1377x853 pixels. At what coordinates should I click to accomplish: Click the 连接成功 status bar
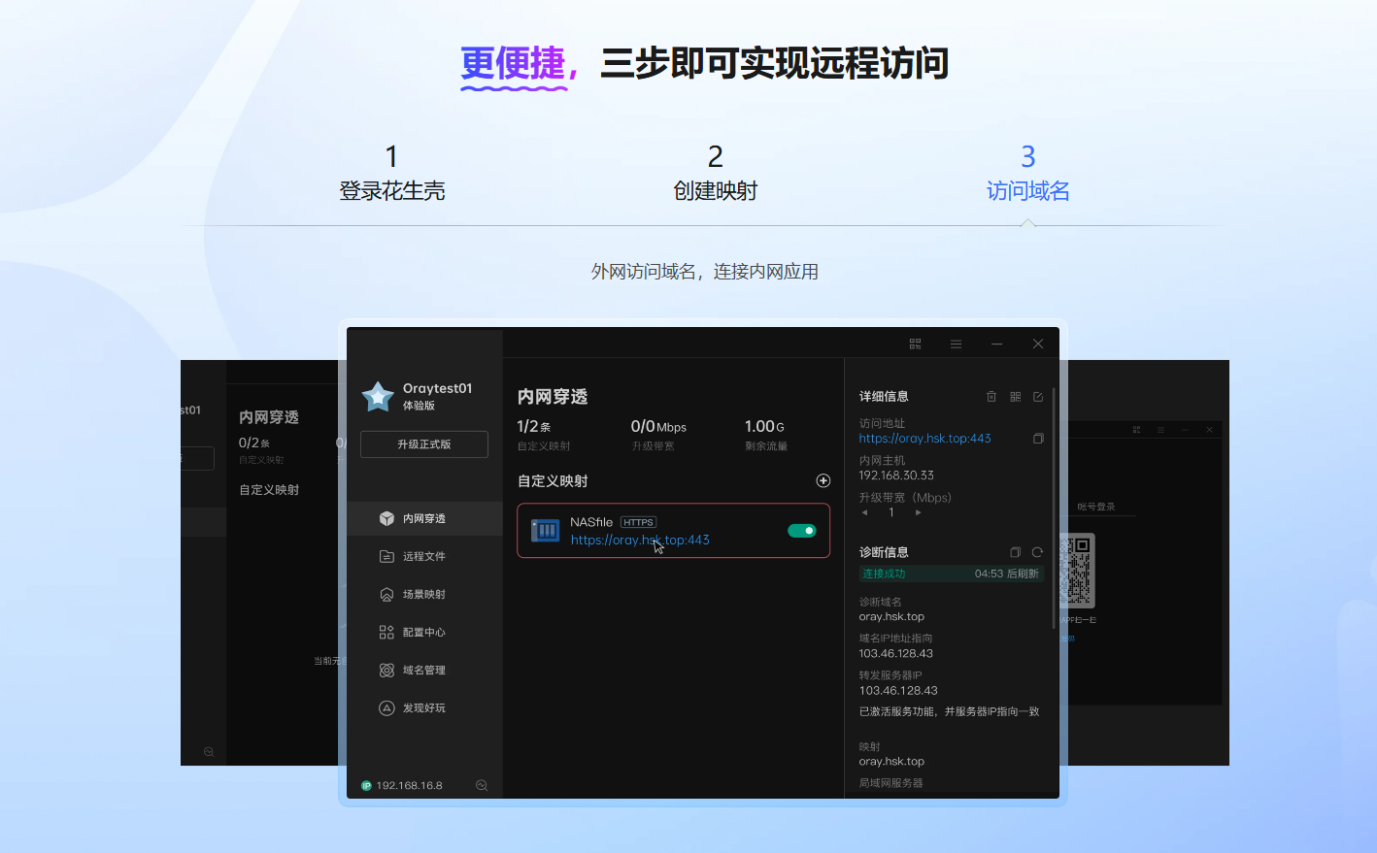click(950, 573)
